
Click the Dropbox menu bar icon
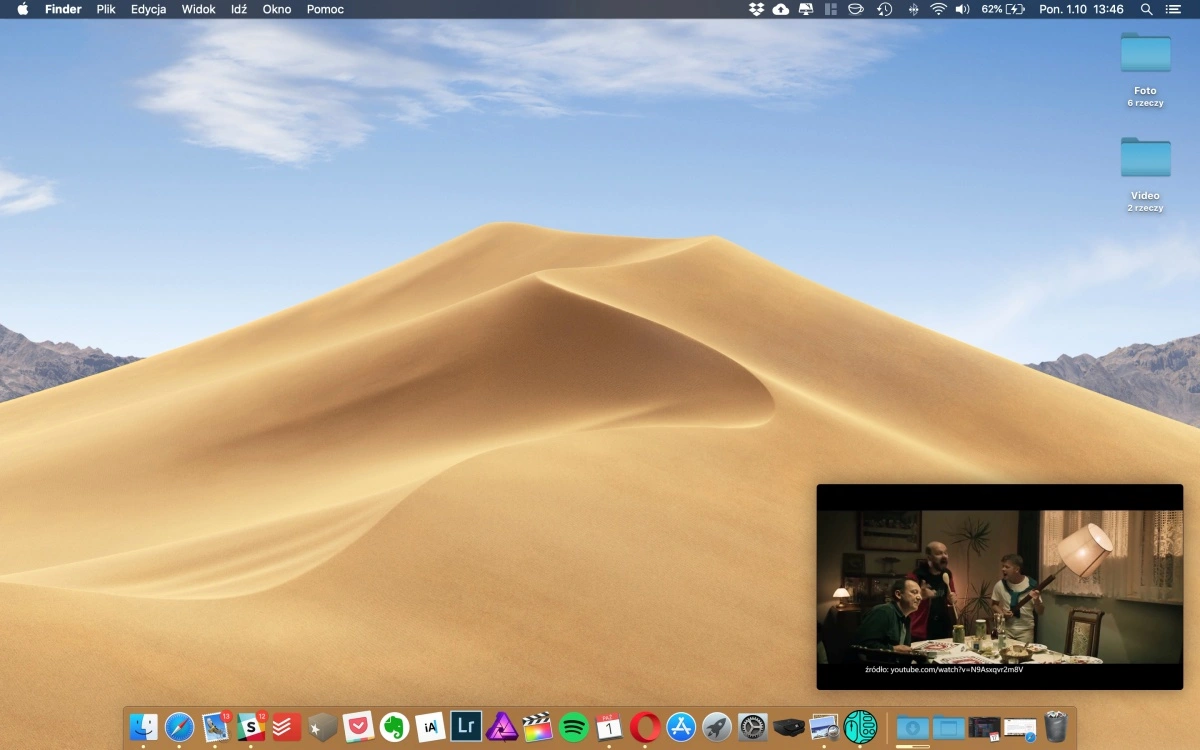(x=756, y=9)
